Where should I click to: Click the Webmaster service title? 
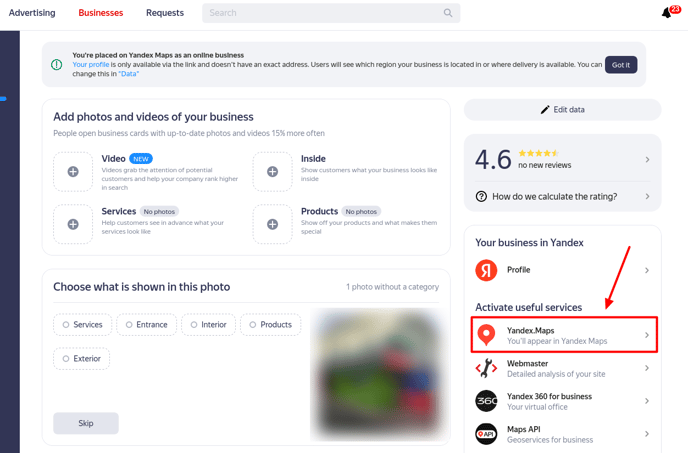[527, 363]
